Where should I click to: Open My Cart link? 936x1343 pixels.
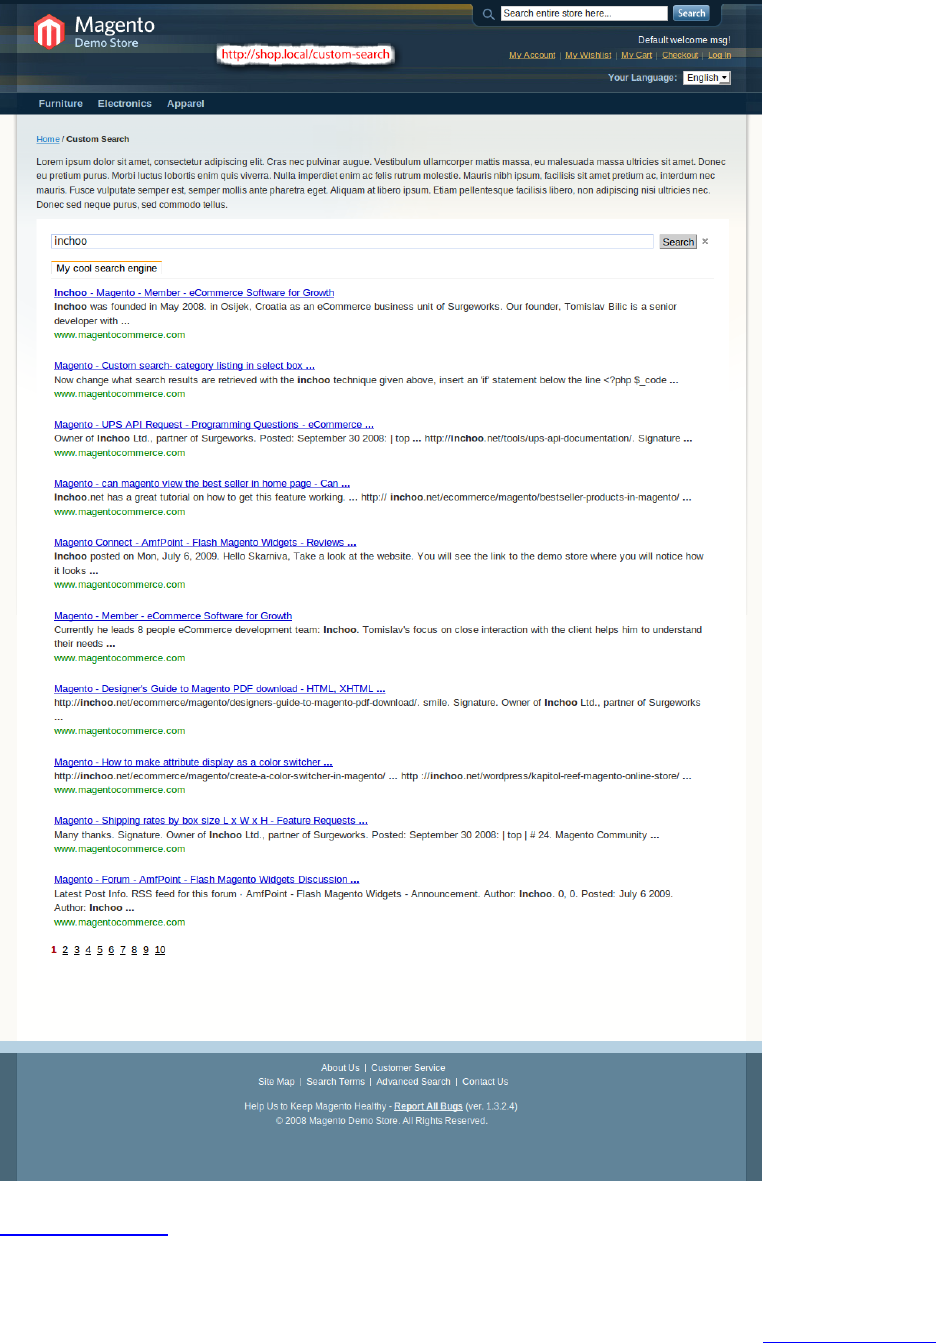636,55
